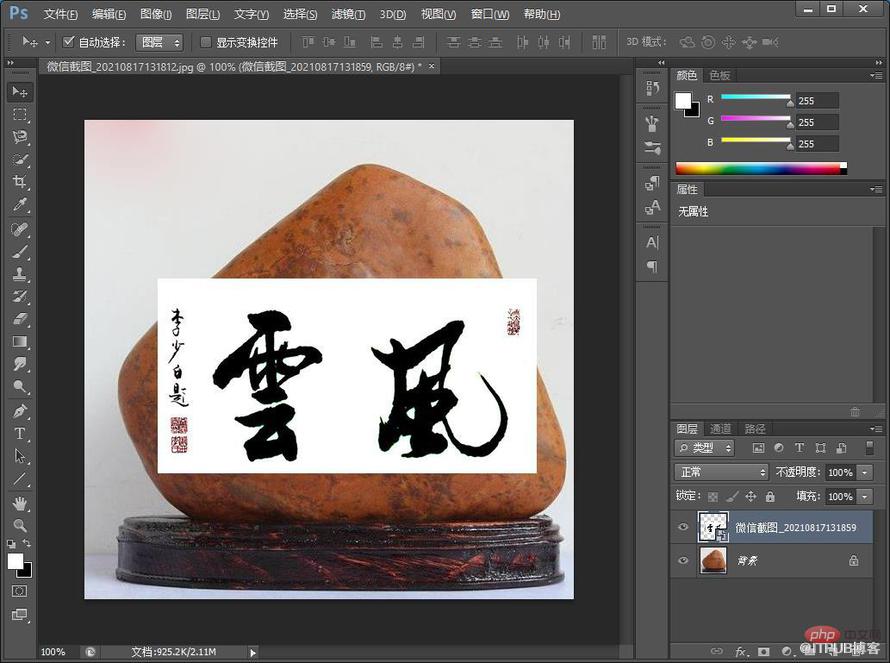Select the Pen tool

pos(20,412)
